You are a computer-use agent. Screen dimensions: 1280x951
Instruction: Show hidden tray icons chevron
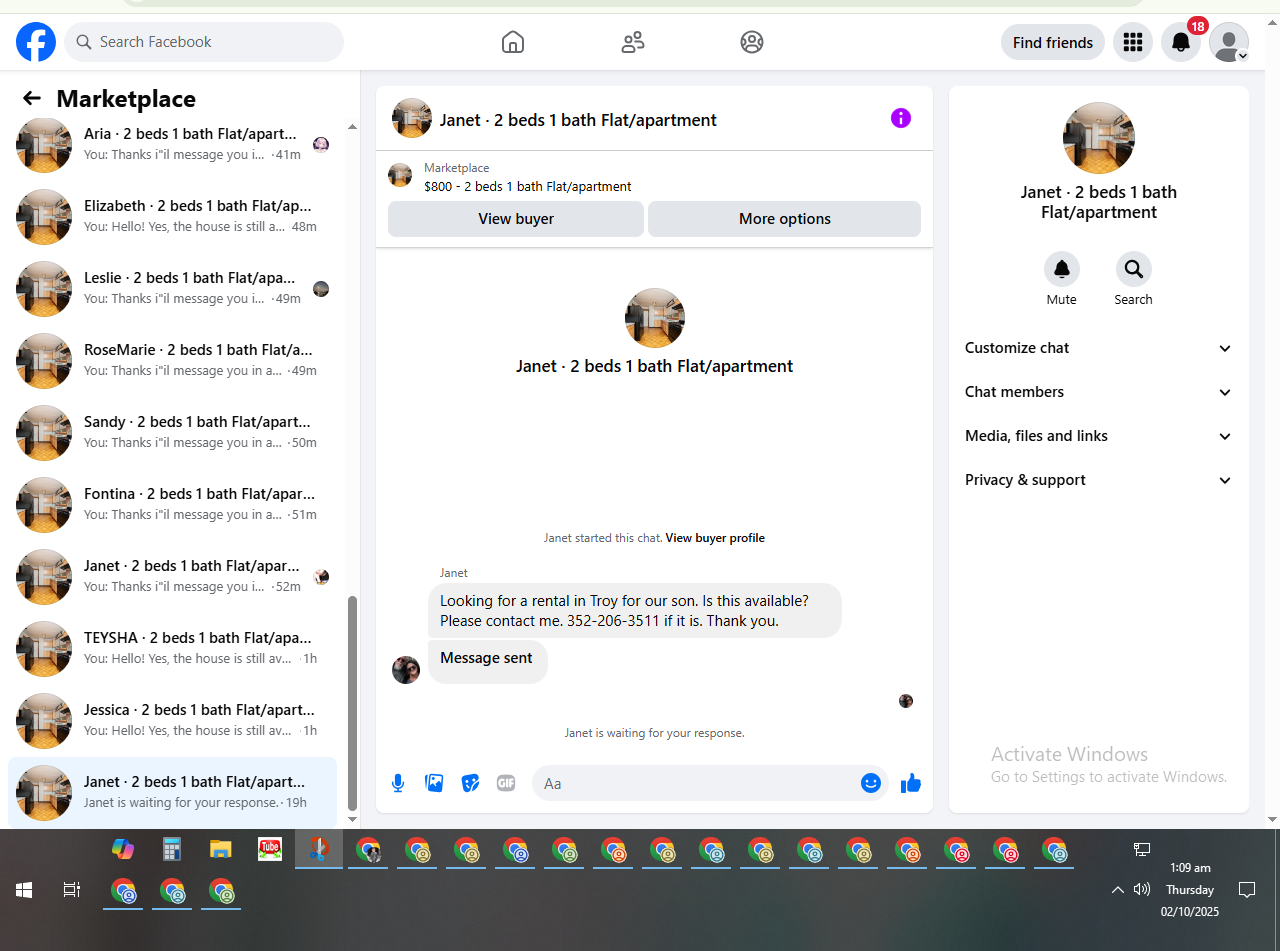1118,889
